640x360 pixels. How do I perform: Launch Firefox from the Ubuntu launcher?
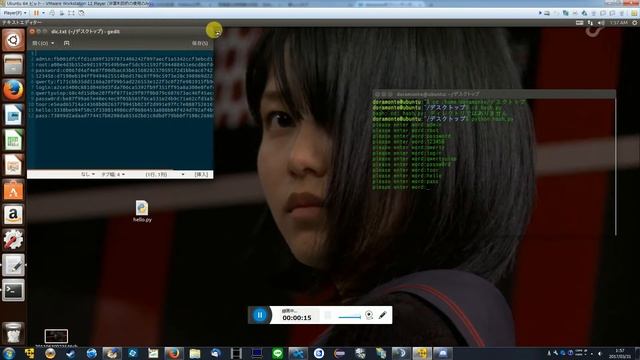[x=13, y=90]
